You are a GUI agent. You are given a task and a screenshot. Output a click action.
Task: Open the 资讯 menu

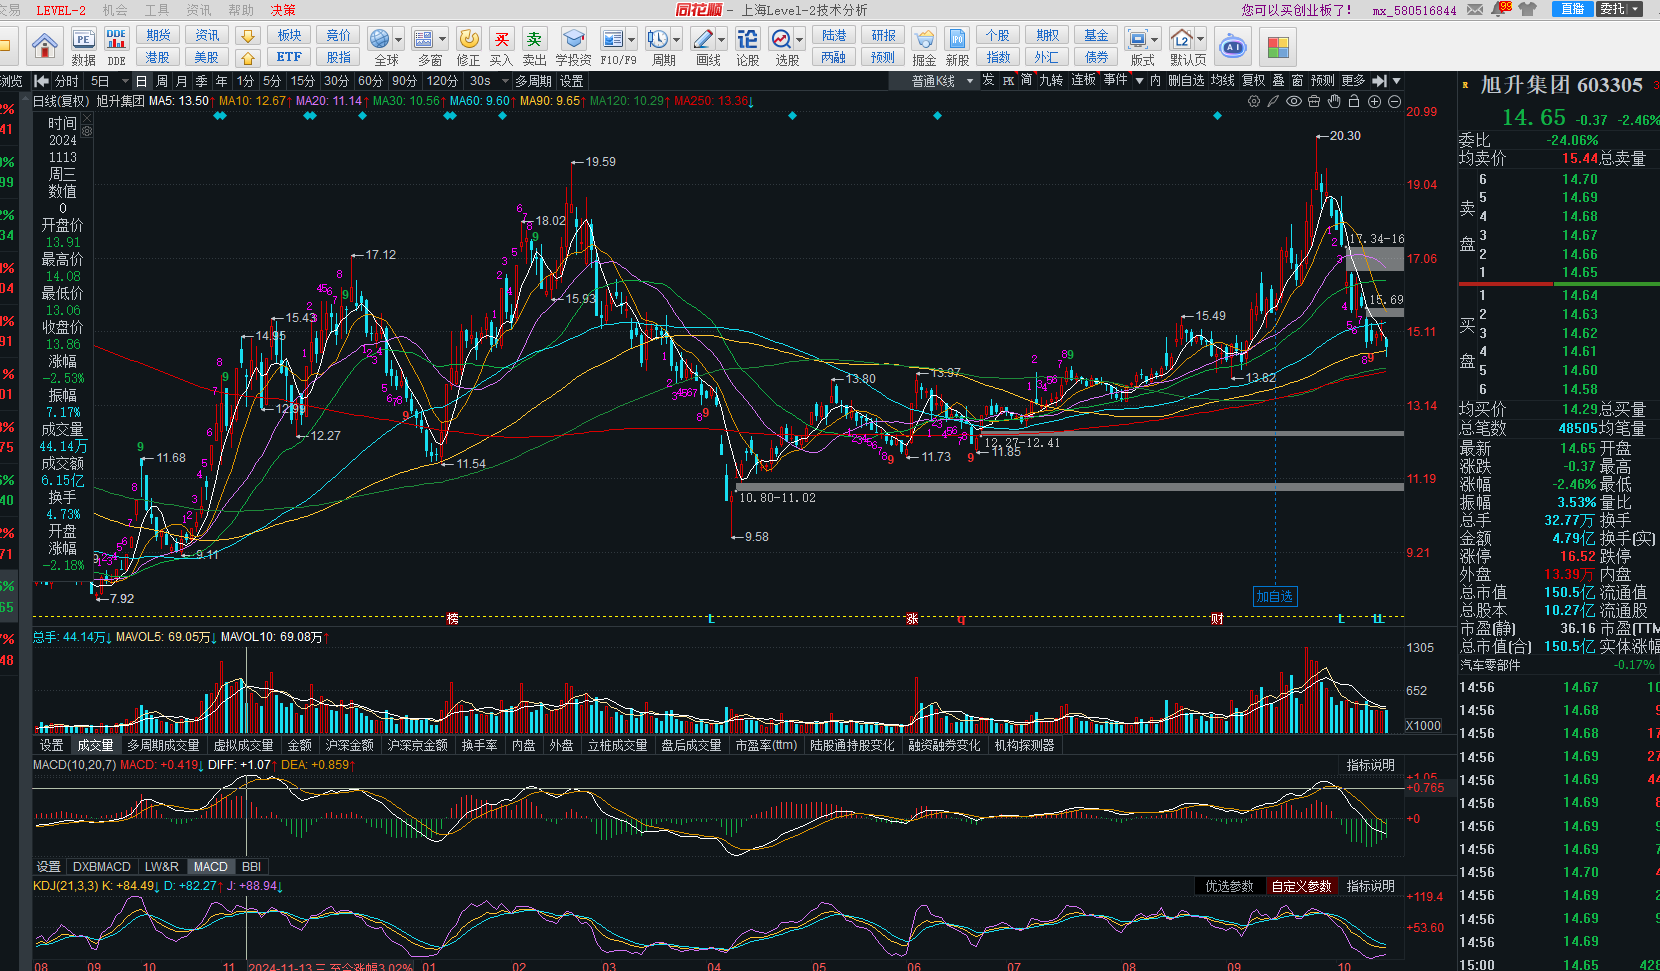199,10
